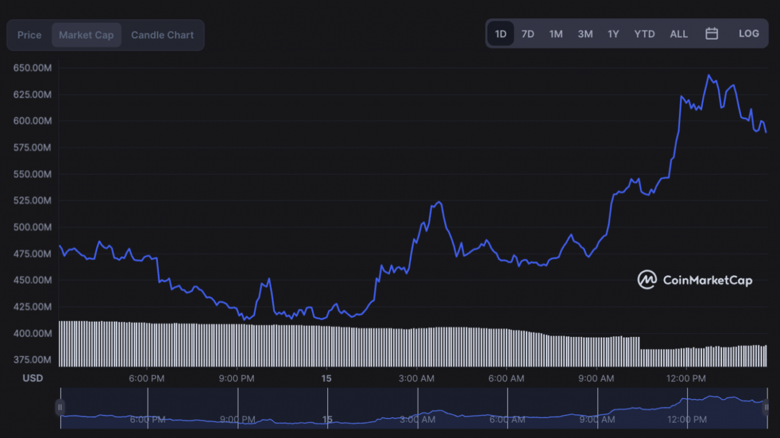Click the left handle of the range navigator
Image resolution: width=780 pixels, height=438 pixels.
(60, 408)
